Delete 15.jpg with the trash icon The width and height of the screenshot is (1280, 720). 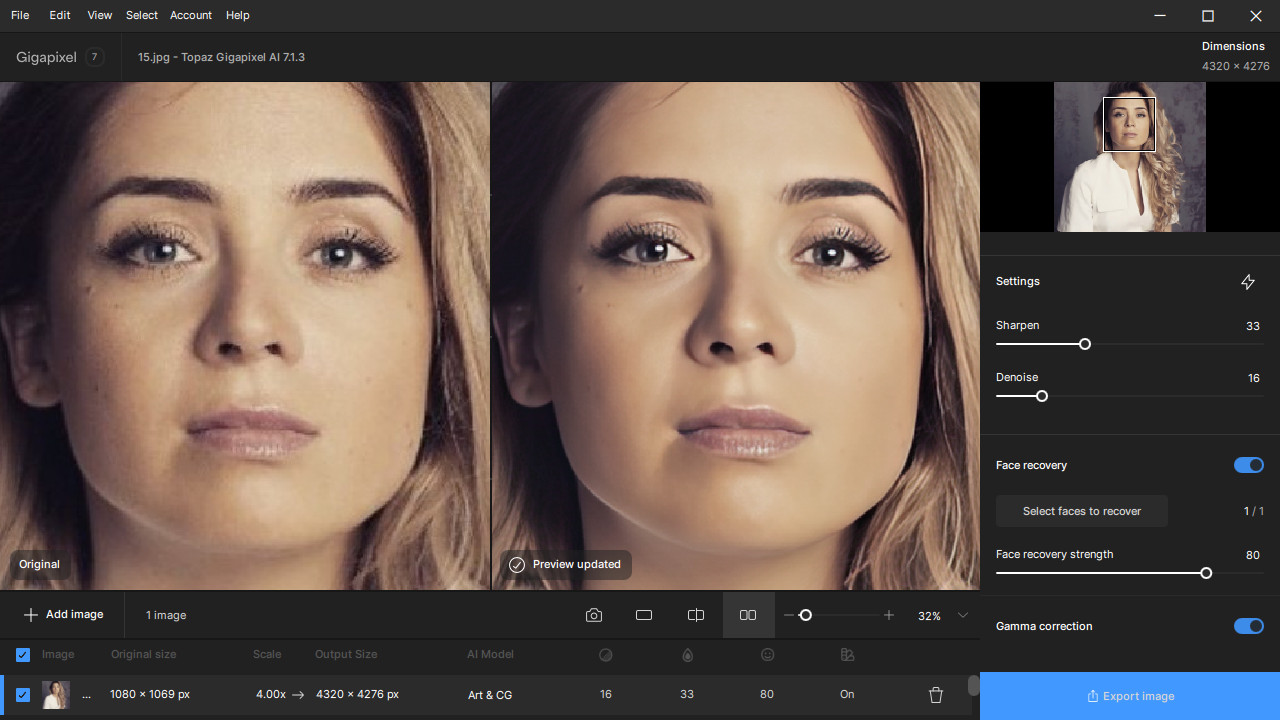pos(936,695)
